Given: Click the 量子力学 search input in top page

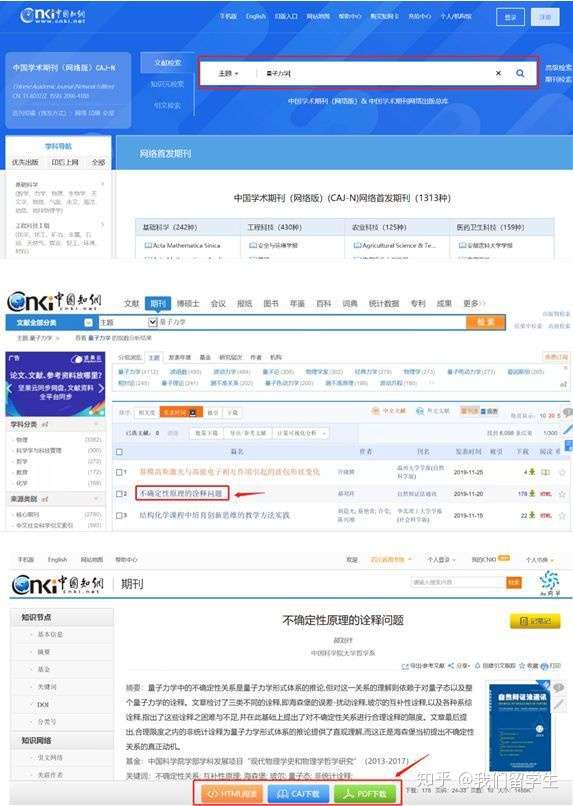Looking at the screenshot, I should [375, 74].
